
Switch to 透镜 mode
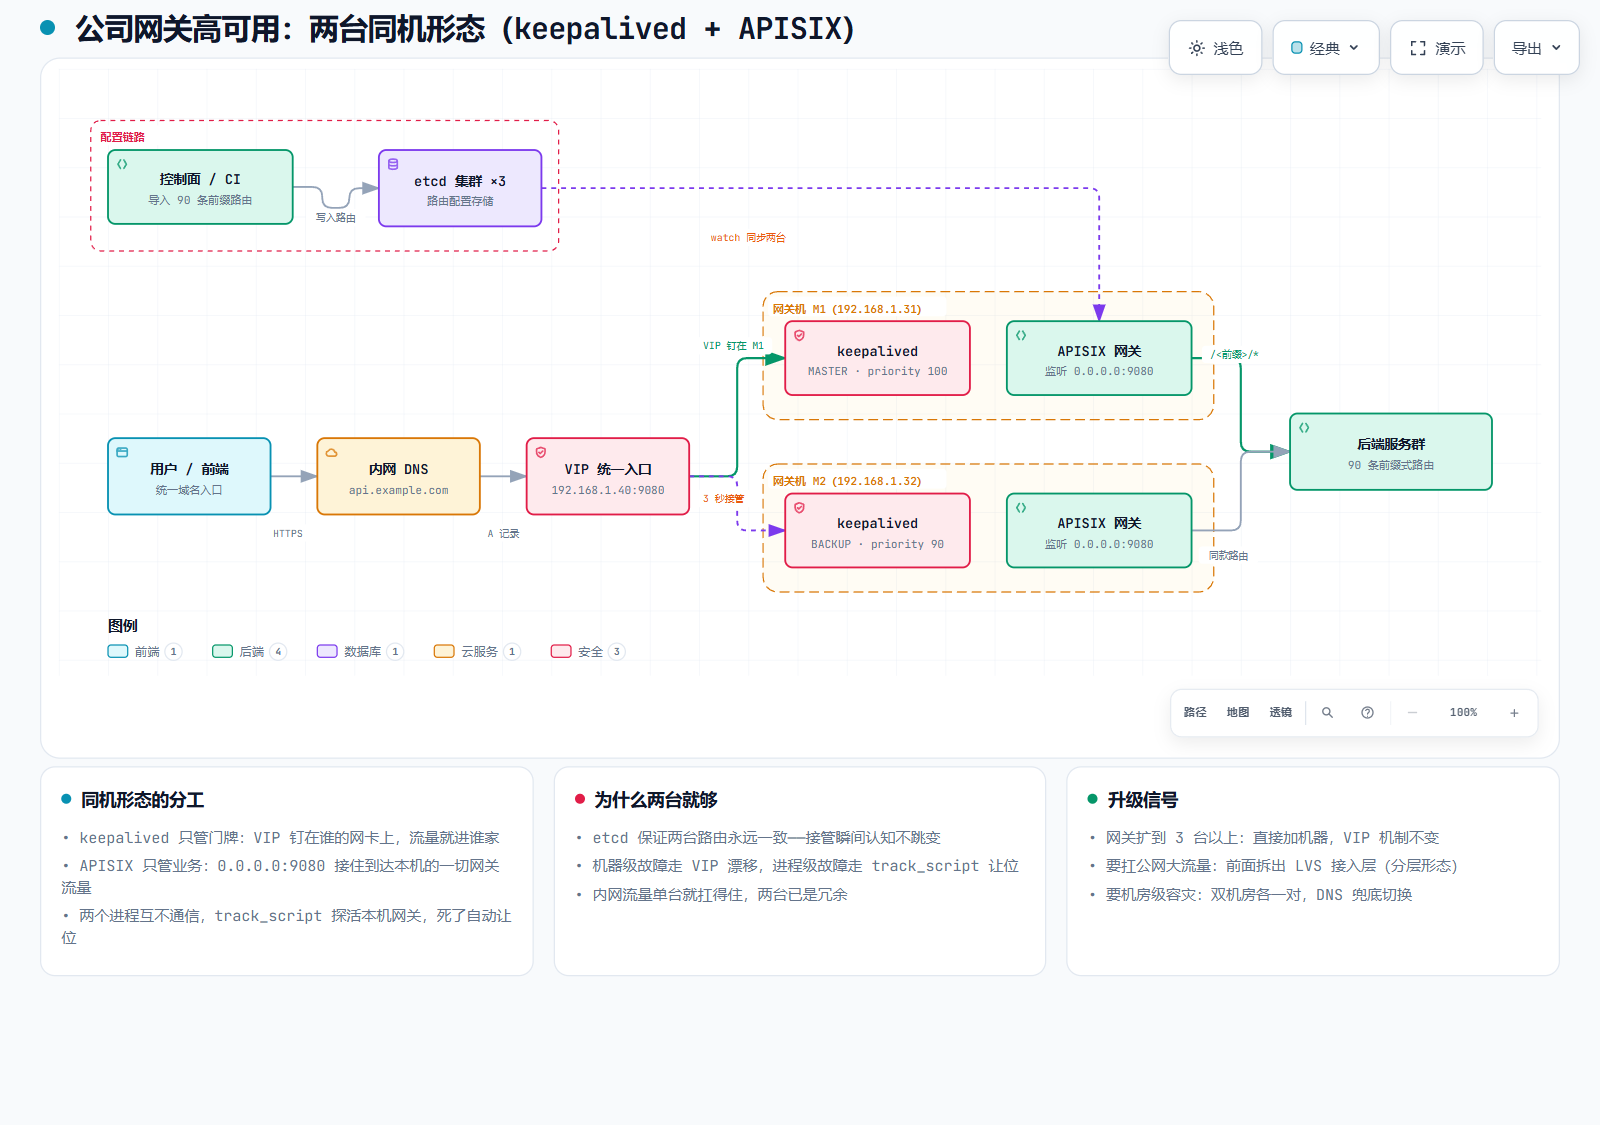pyautogui.click(x=1281, y=713)
